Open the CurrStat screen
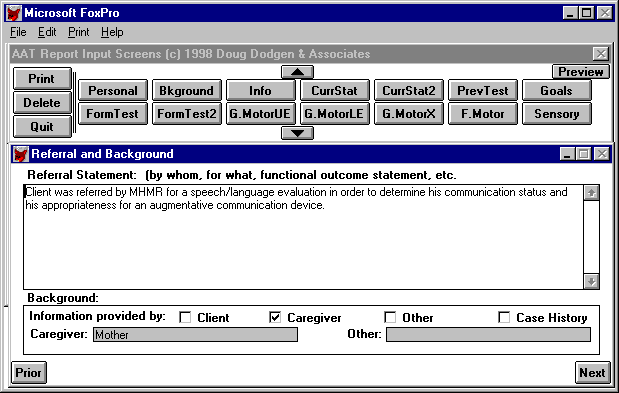The height and width of the screenshot is (393, 619). (x=335, y=90)
